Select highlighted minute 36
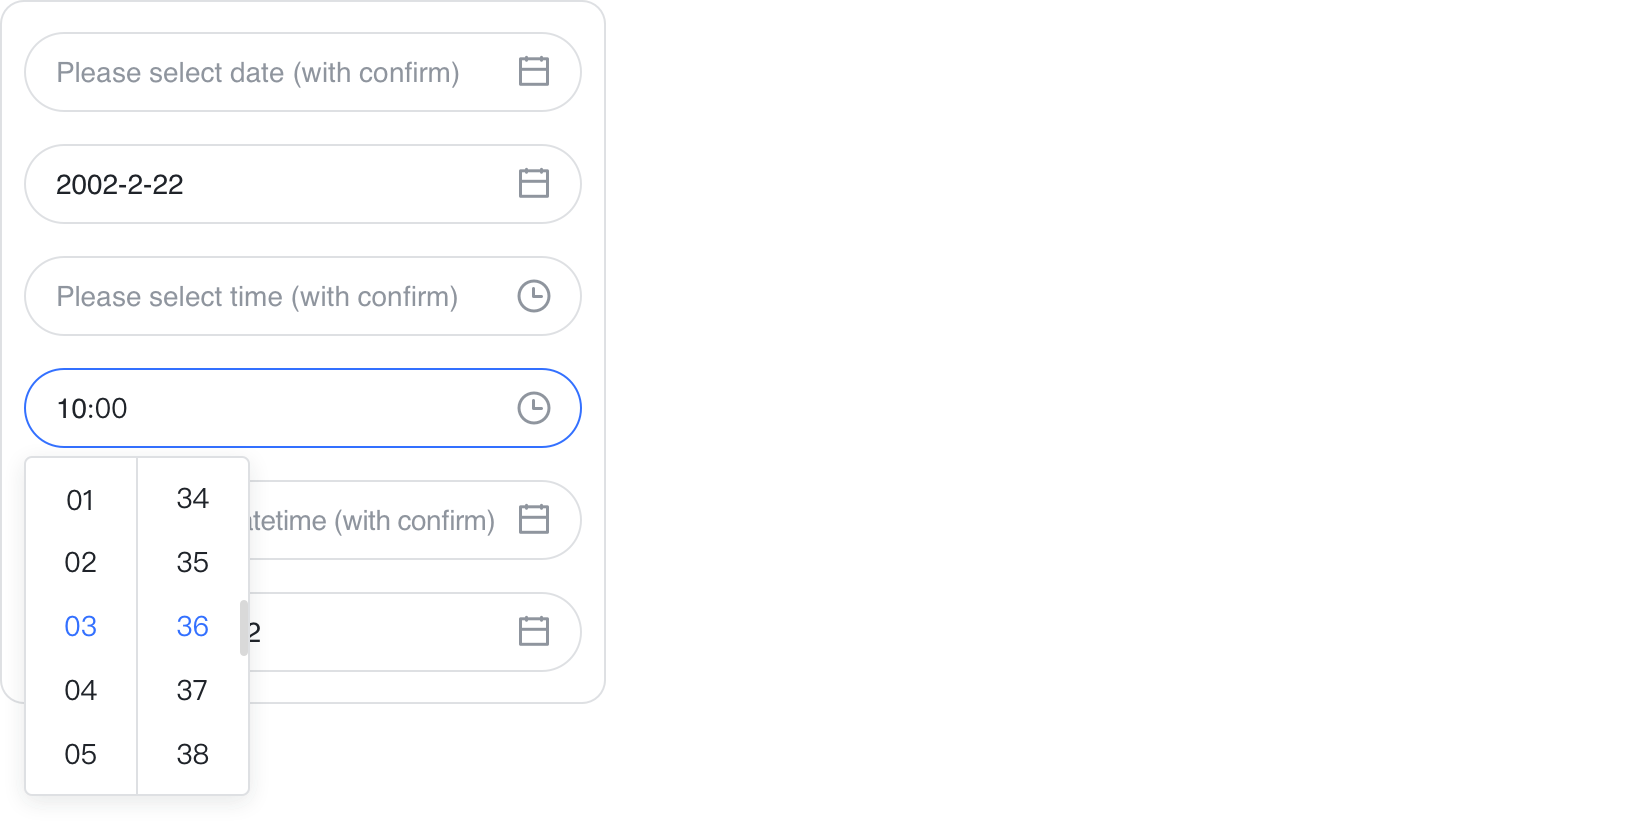Viewport: 1640px width, 826px height. [x=193, y=627]
